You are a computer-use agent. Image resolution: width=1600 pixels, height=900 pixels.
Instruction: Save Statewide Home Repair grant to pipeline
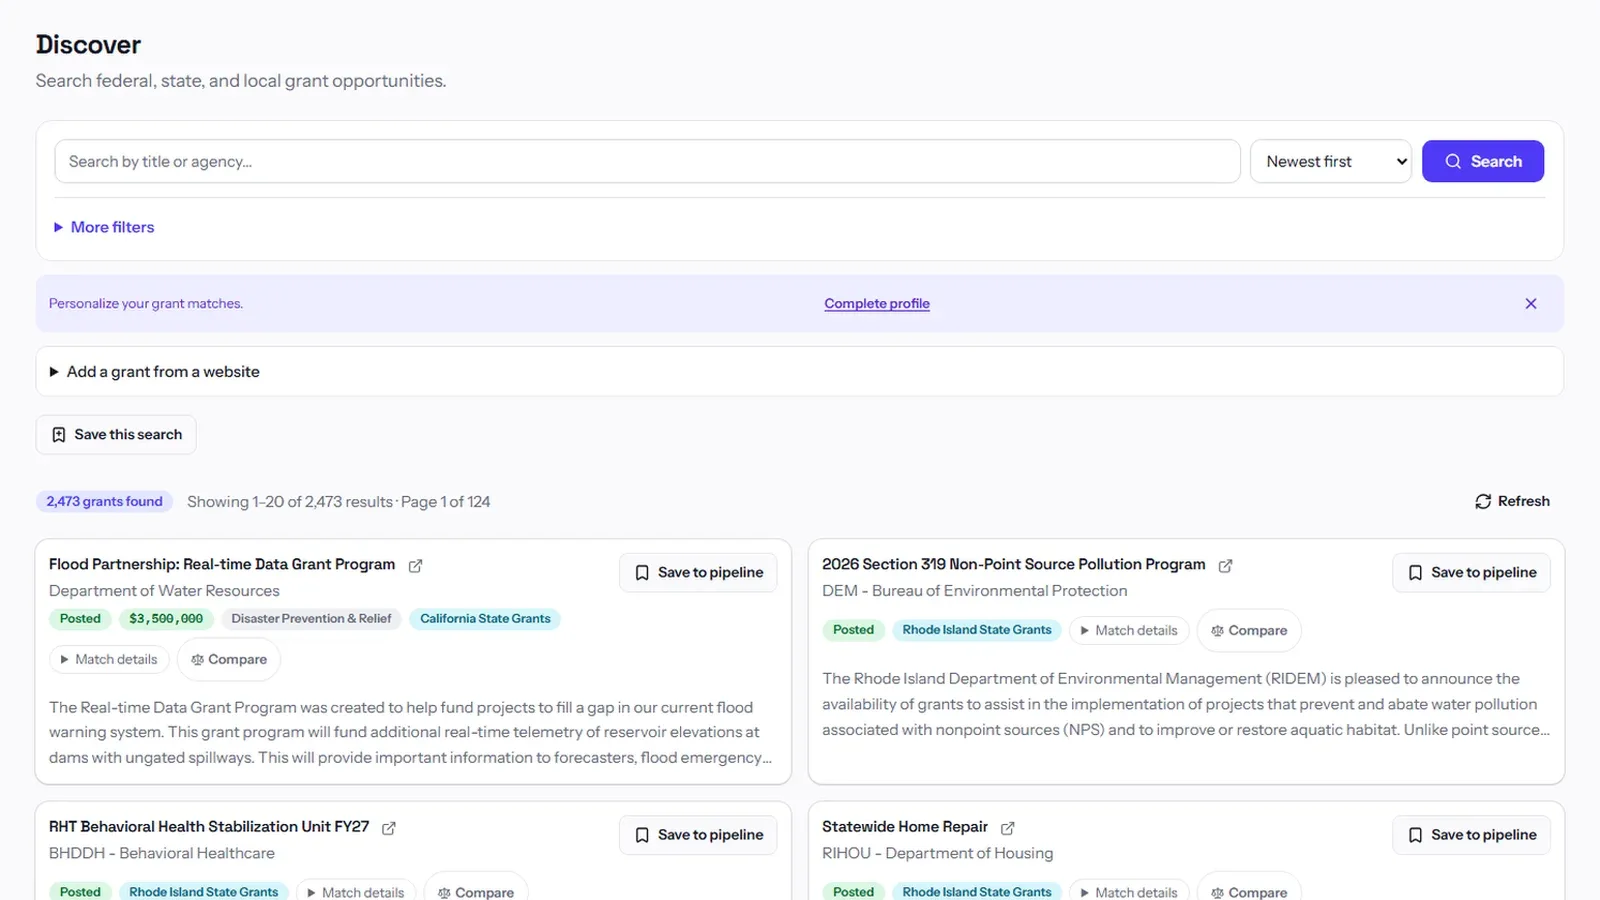click(x=1471, y=835)
